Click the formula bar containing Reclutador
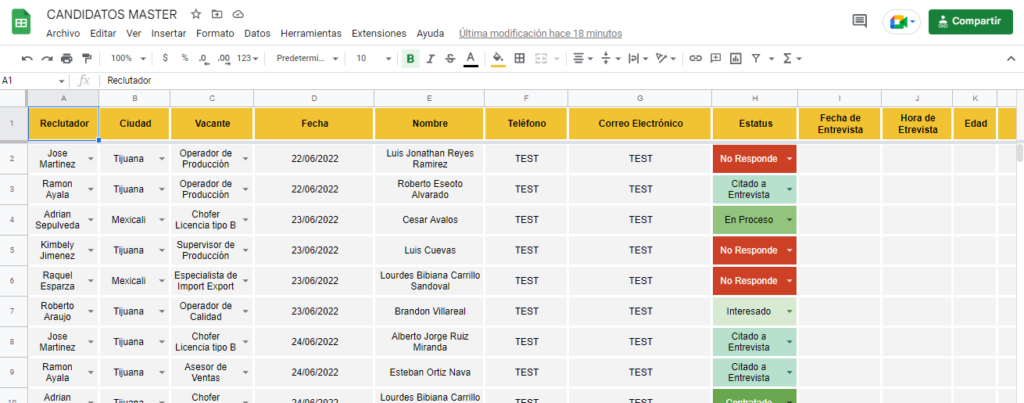The width and height of the screenshot is (1024, 403). tap(562, 80)
